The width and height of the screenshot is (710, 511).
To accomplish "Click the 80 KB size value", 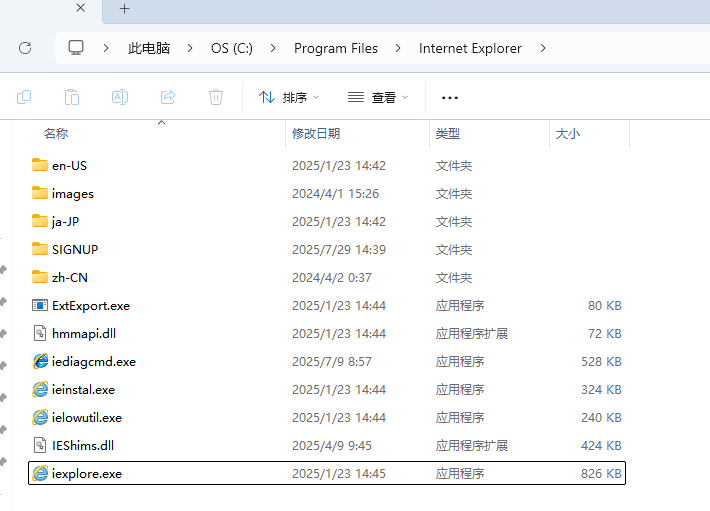I will point(604,306).
